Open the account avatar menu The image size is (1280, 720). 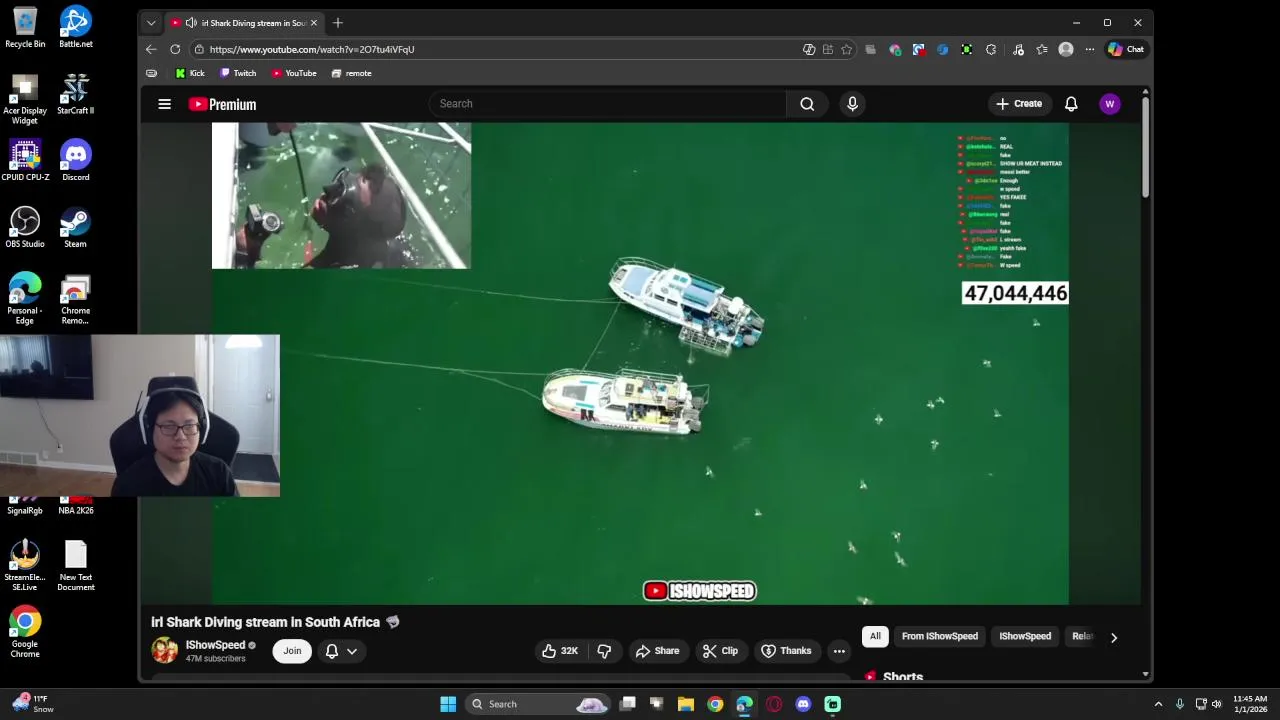click(x=1109, y=104)
